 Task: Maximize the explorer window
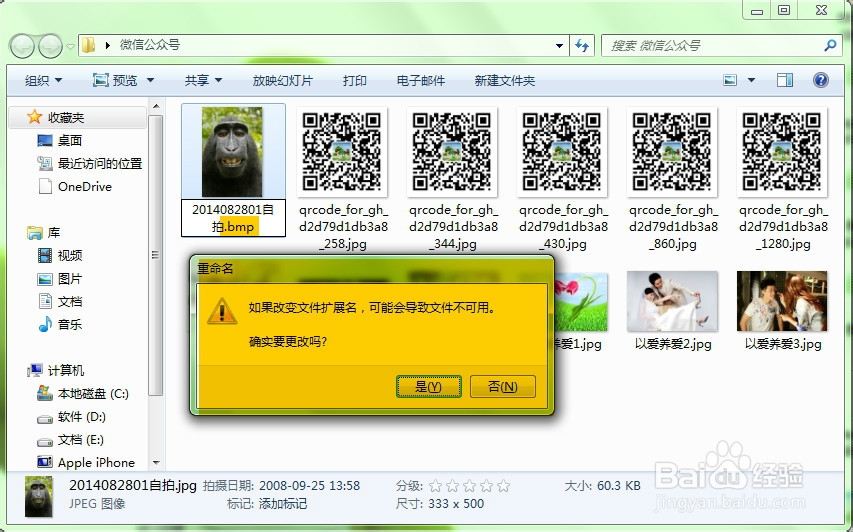tap(784, 10)
